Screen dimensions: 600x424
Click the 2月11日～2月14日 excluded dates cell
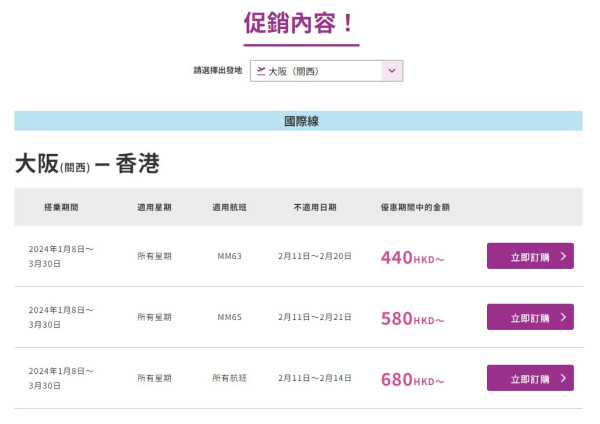315,378
